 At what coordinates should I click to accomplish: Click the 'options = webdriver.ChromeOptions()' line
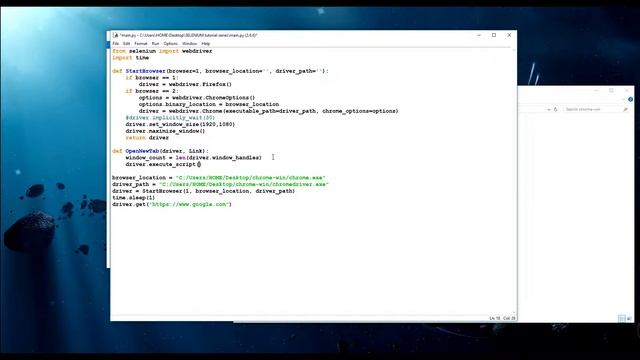[x=197, y=98]
